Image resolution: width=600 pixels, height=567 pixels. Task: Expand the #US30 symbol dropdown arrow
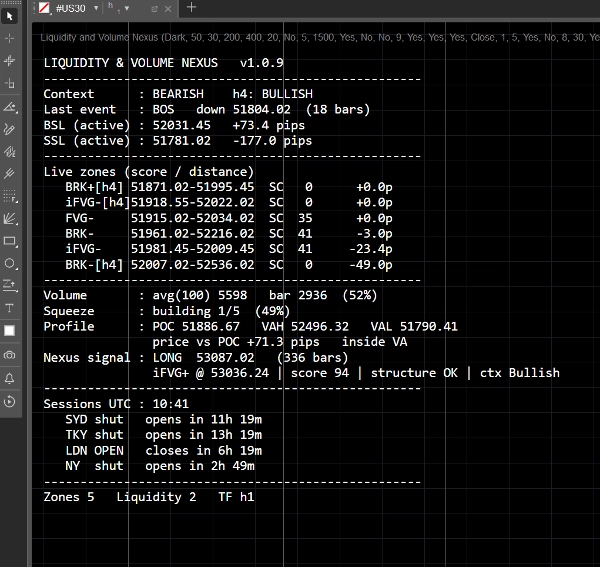(x=96, y=8)
